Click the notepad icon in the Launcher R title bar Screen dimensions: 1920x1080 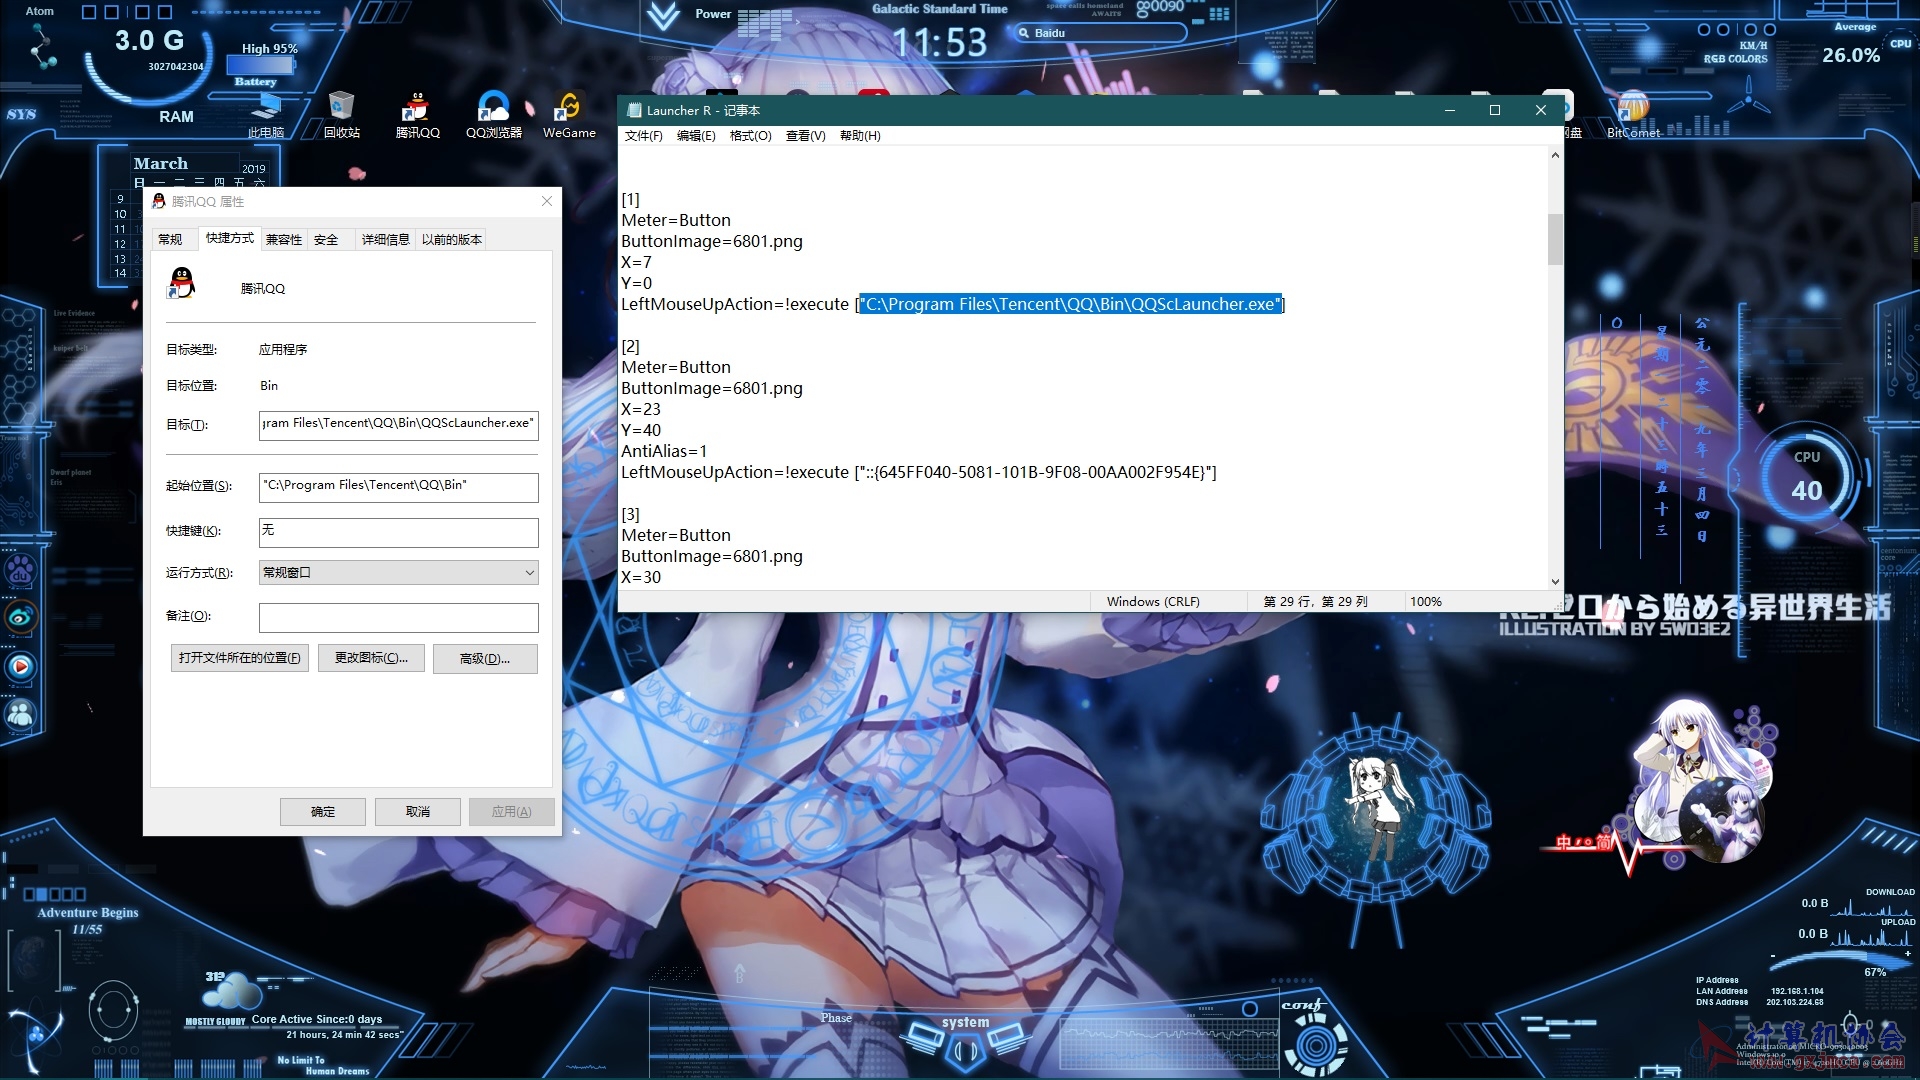click(634, 110)
